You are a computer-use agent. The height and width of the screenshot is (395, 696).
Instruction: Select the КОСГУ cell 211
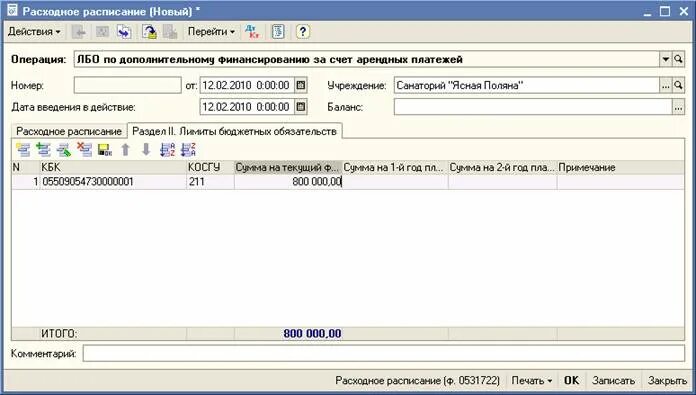210,182
